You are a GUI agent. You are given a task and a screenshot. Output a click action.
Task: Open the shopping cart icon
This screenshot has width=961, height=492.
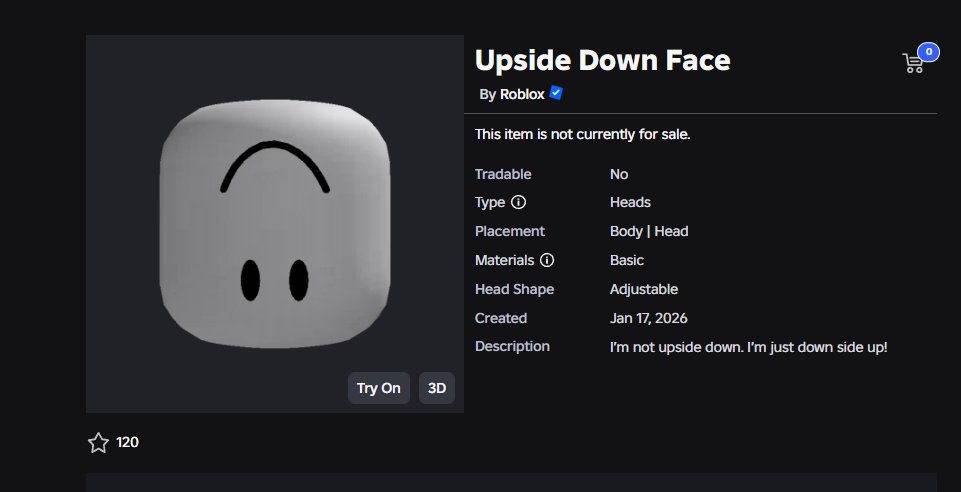[x=913, y=63]
